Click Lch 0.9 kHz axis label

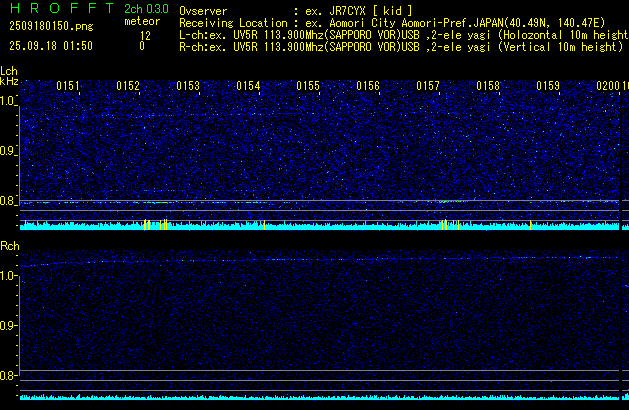pos(7,151)
